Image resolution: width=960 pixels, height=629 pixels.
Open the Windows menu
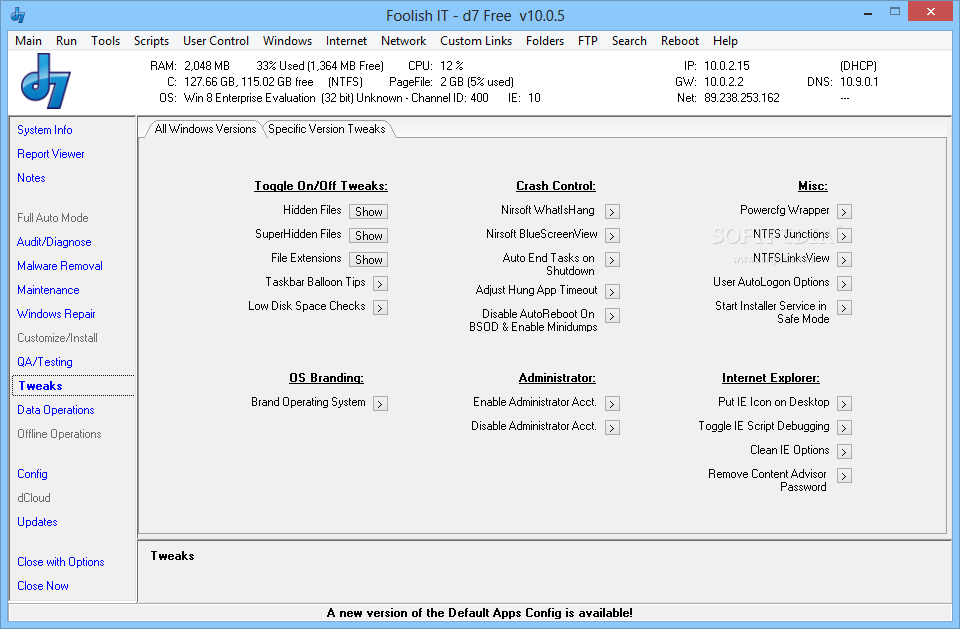287,40
